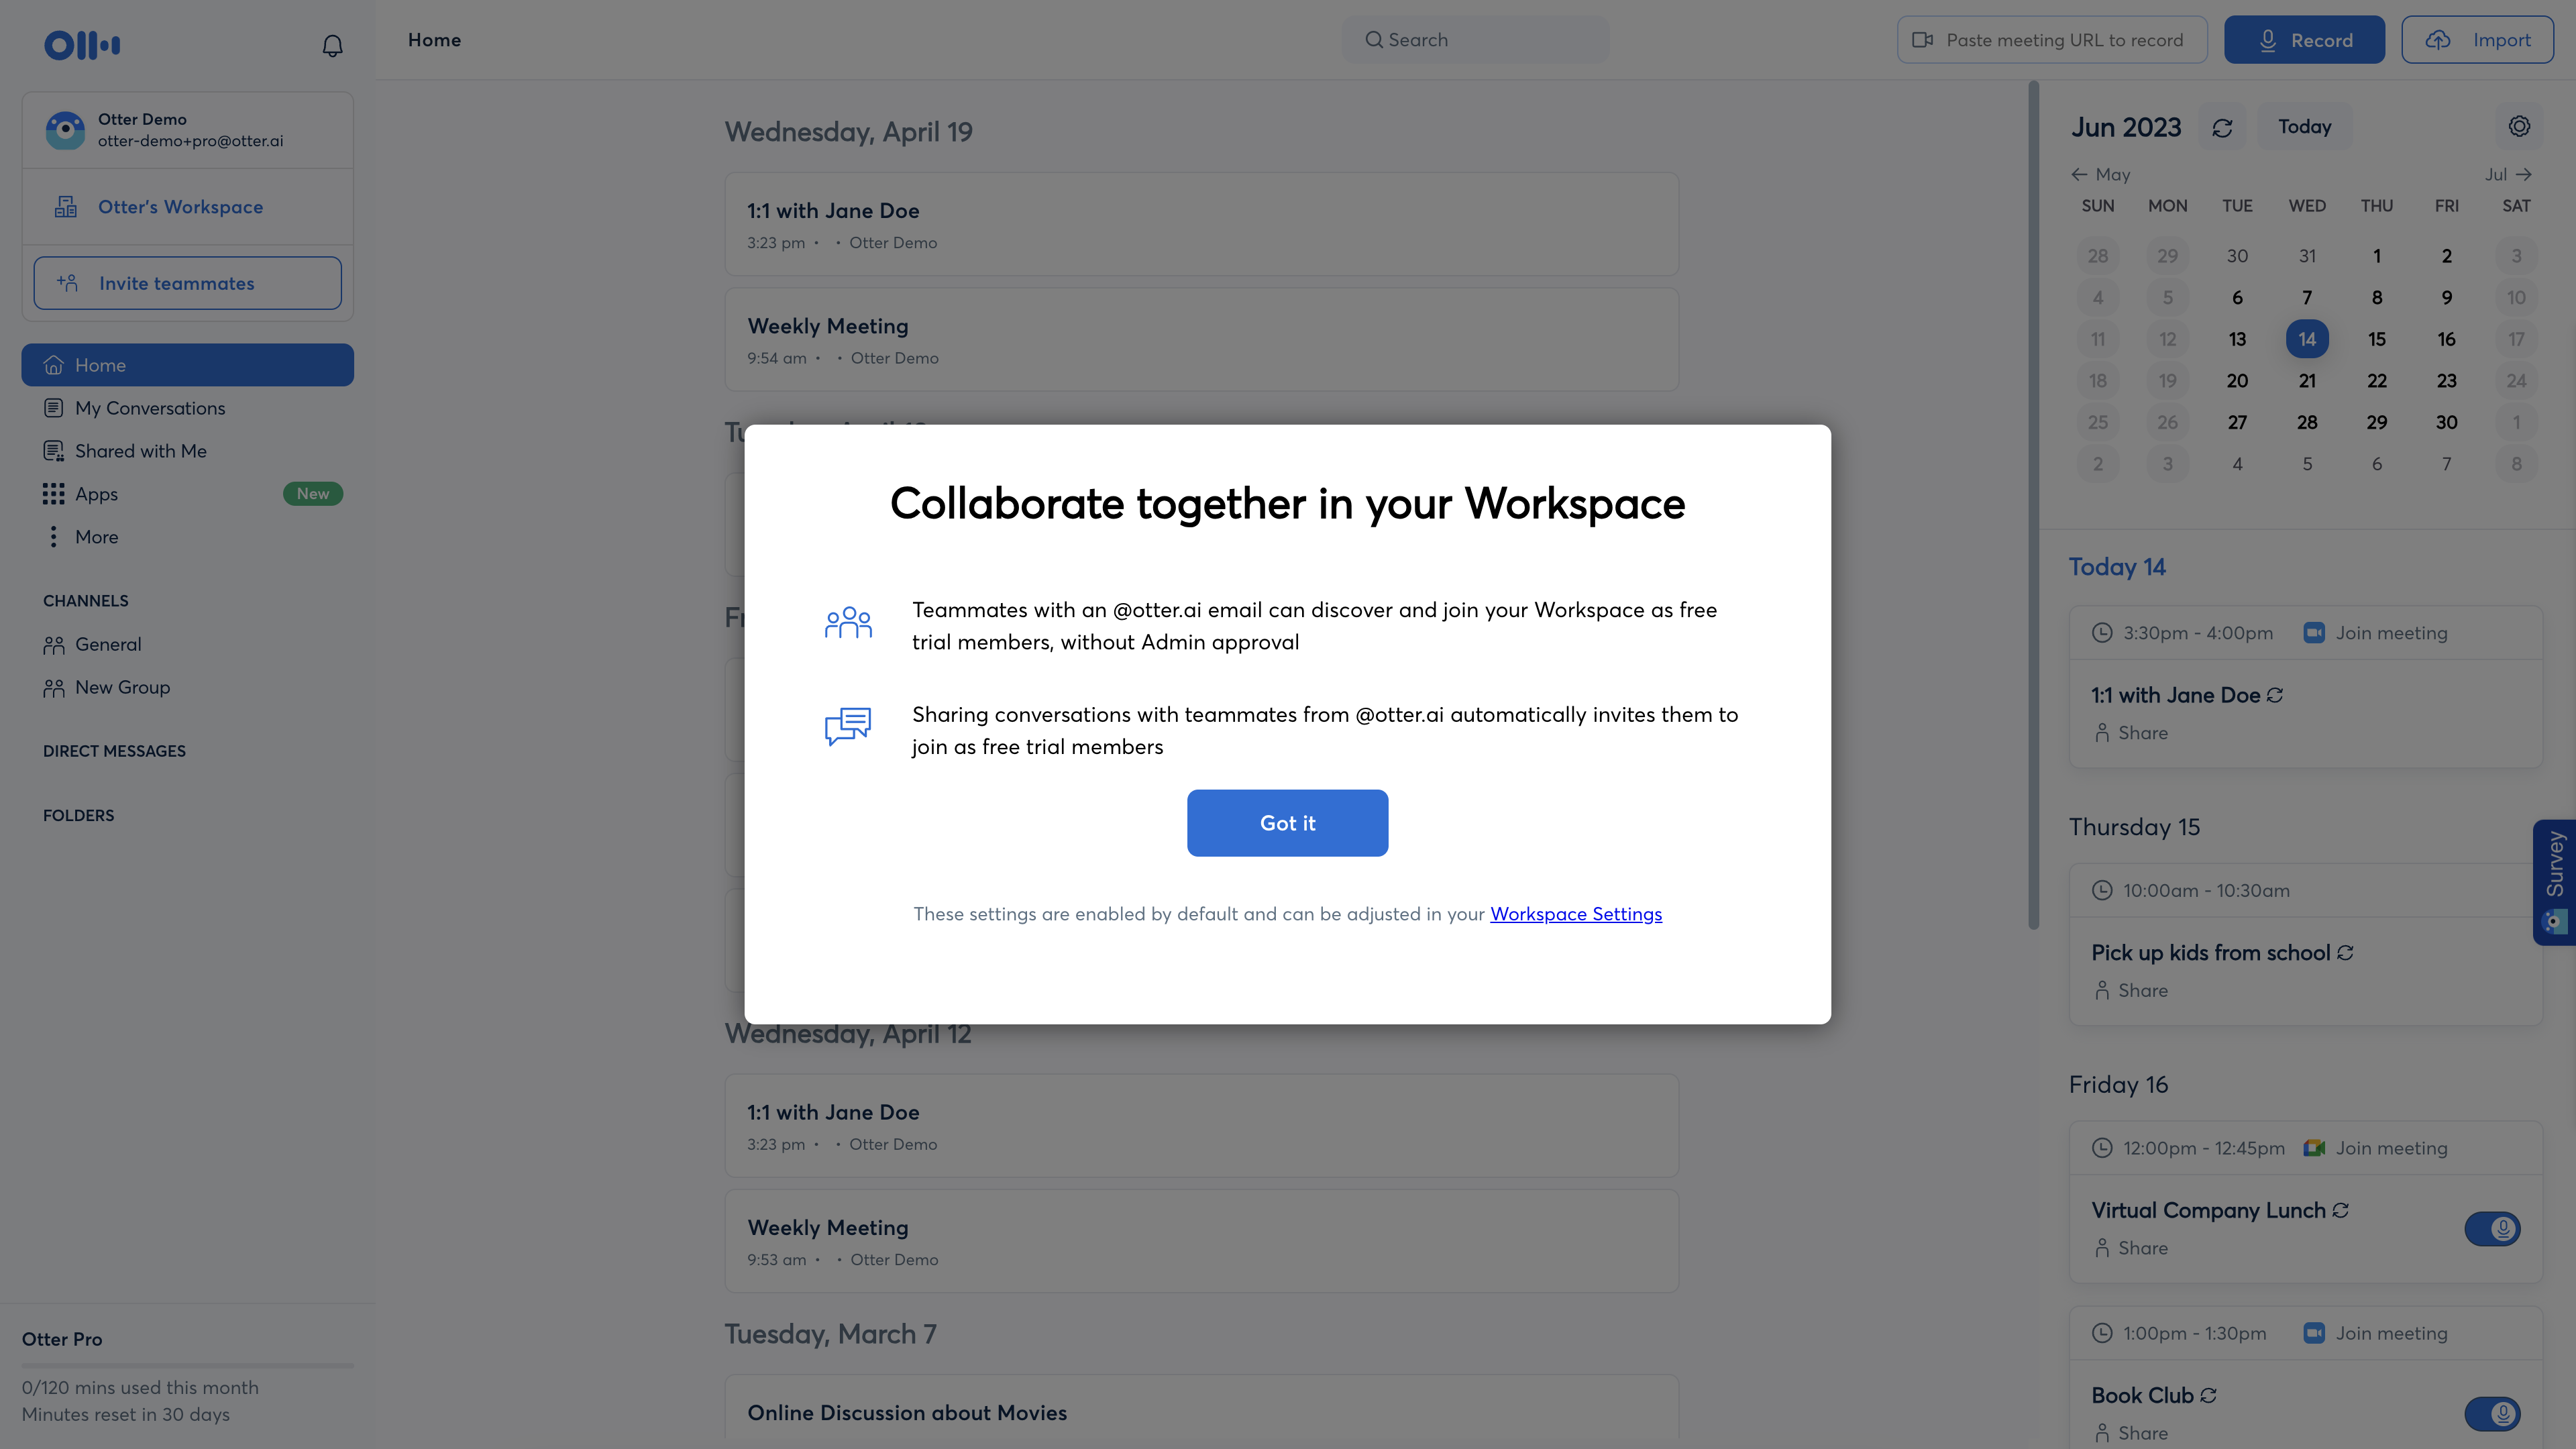Screen dimensions: 2576x1449
Task: Click the conversation list scrollbar
Action: pyautogui.click(x=2033, y=505)
